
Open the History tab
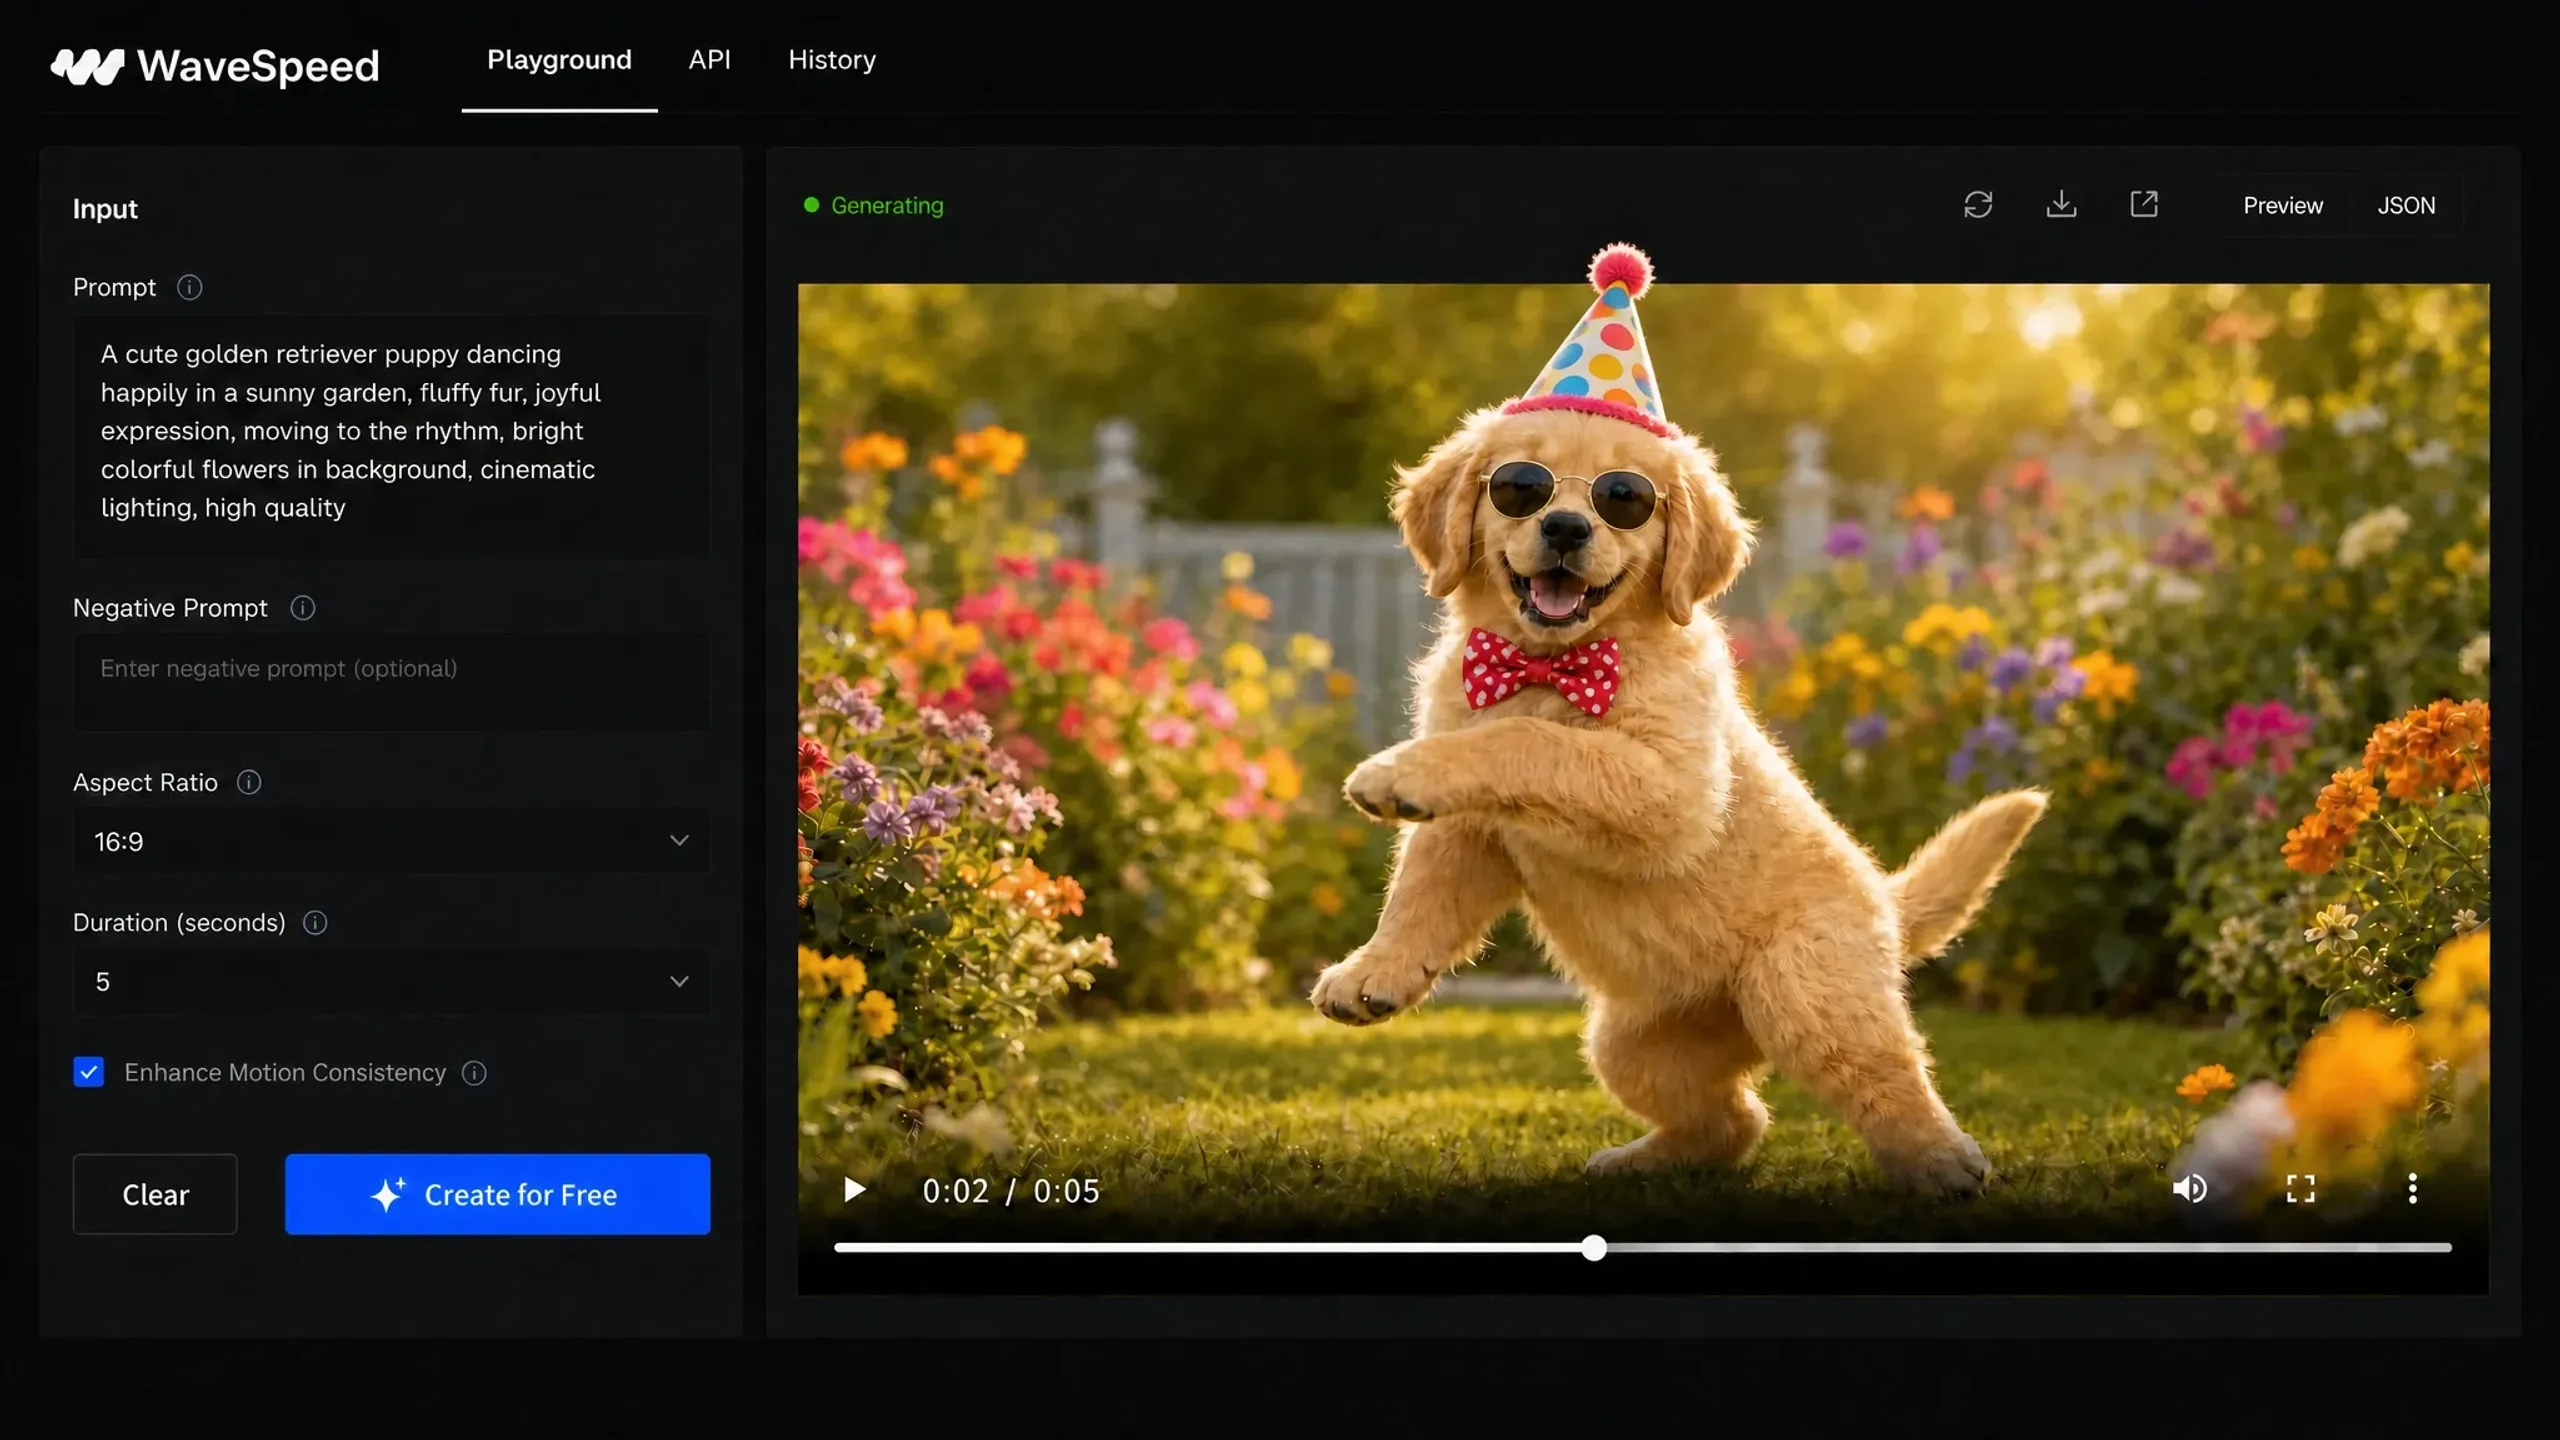tap(832, 60)
